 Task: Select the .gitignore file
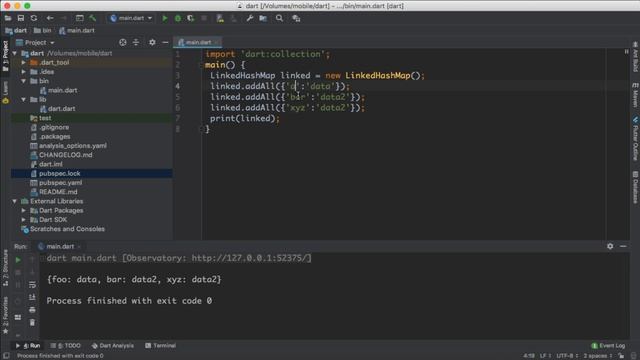[50, 127]
